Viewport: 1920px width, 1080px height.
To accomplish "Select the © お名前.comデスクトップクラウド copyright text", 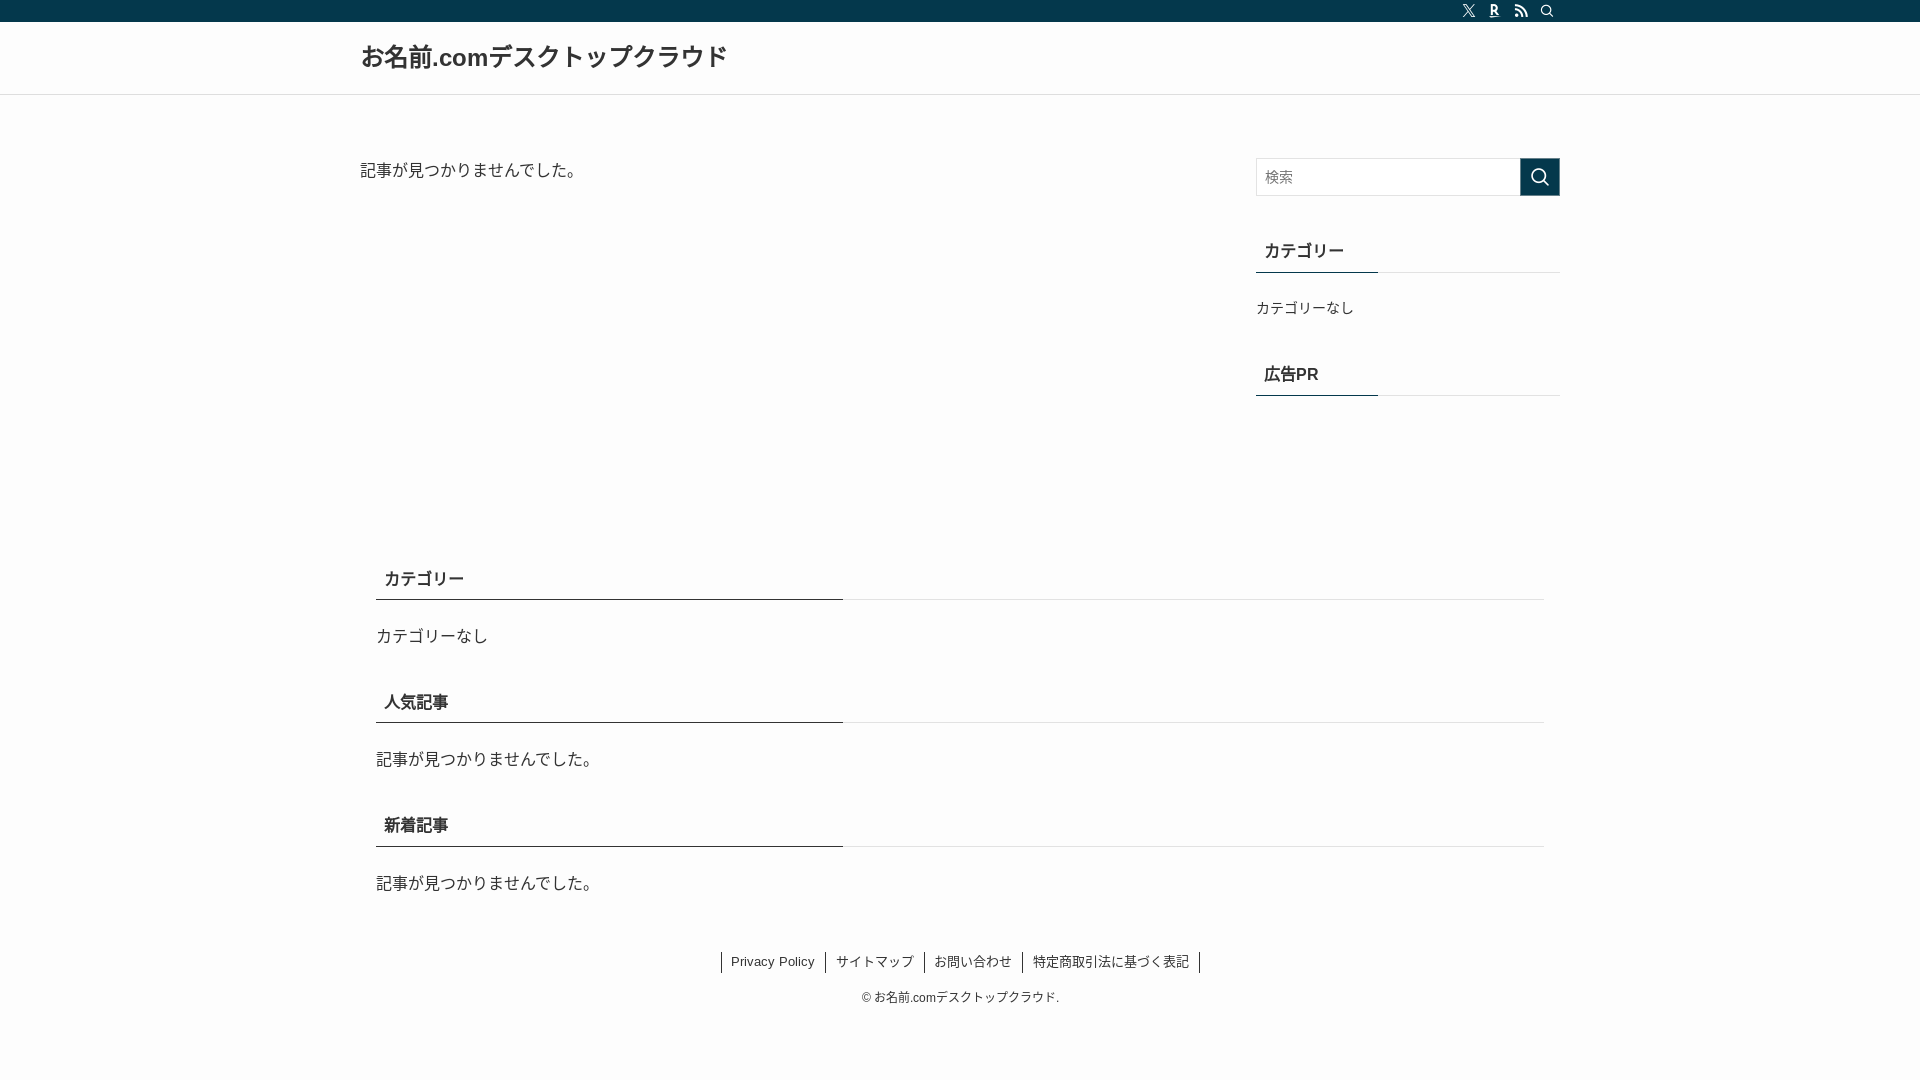I will (x=960, y=997).
